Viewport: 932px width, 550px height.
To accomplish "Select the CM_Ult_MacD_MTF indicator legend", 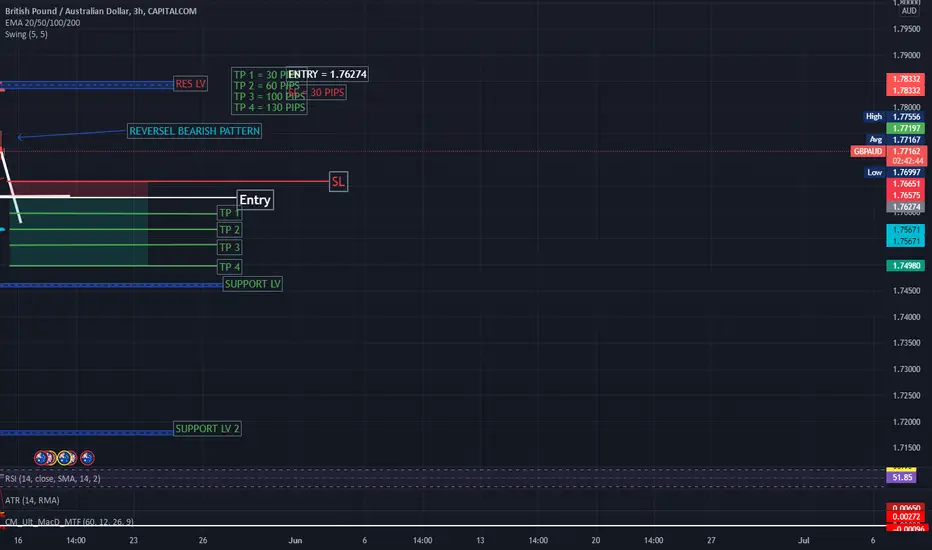I will point(69,521).
